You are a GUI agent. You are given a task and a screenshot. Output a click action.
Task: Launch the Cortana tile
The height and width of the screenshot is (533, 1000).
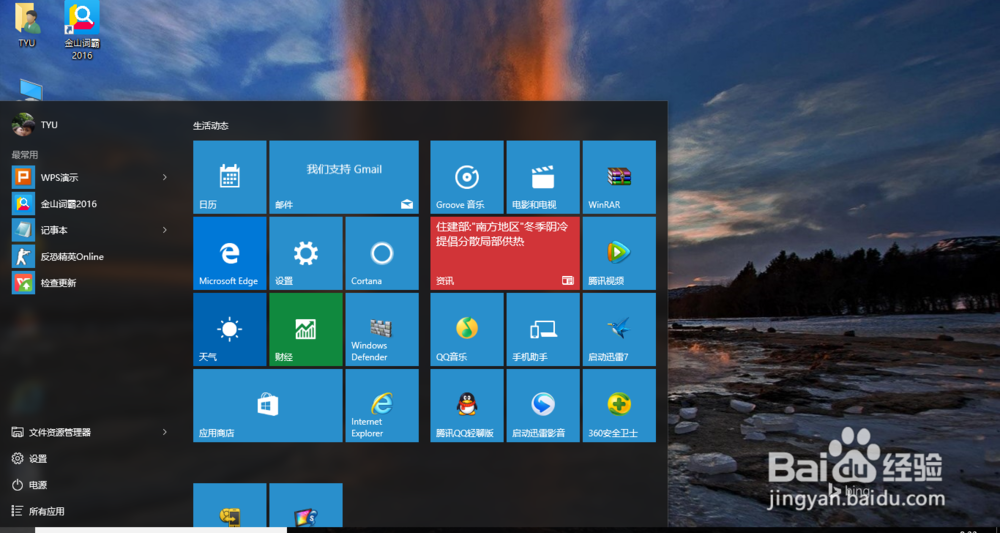point(382,253)
